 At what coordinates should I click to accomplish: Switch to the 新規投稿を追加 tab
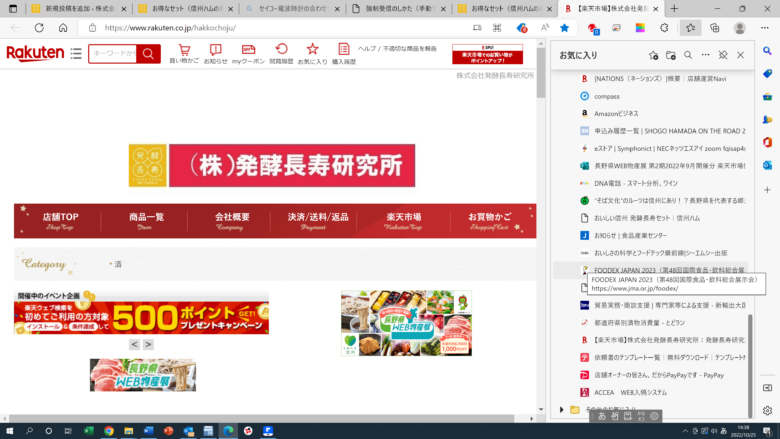[80, 8]
